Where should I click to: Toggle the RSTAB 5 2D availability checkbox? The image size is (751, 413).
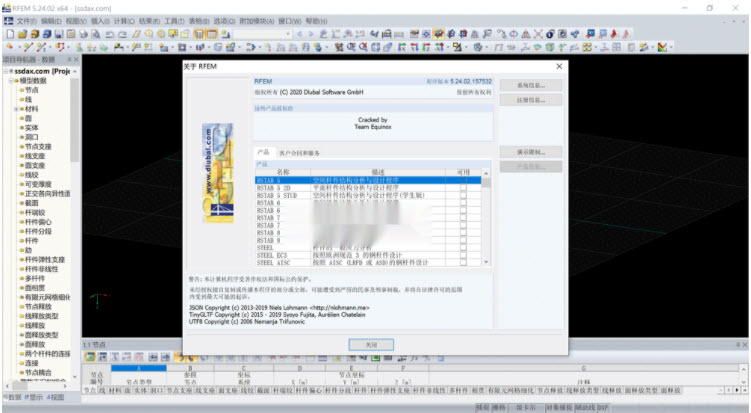click(462, 187)
